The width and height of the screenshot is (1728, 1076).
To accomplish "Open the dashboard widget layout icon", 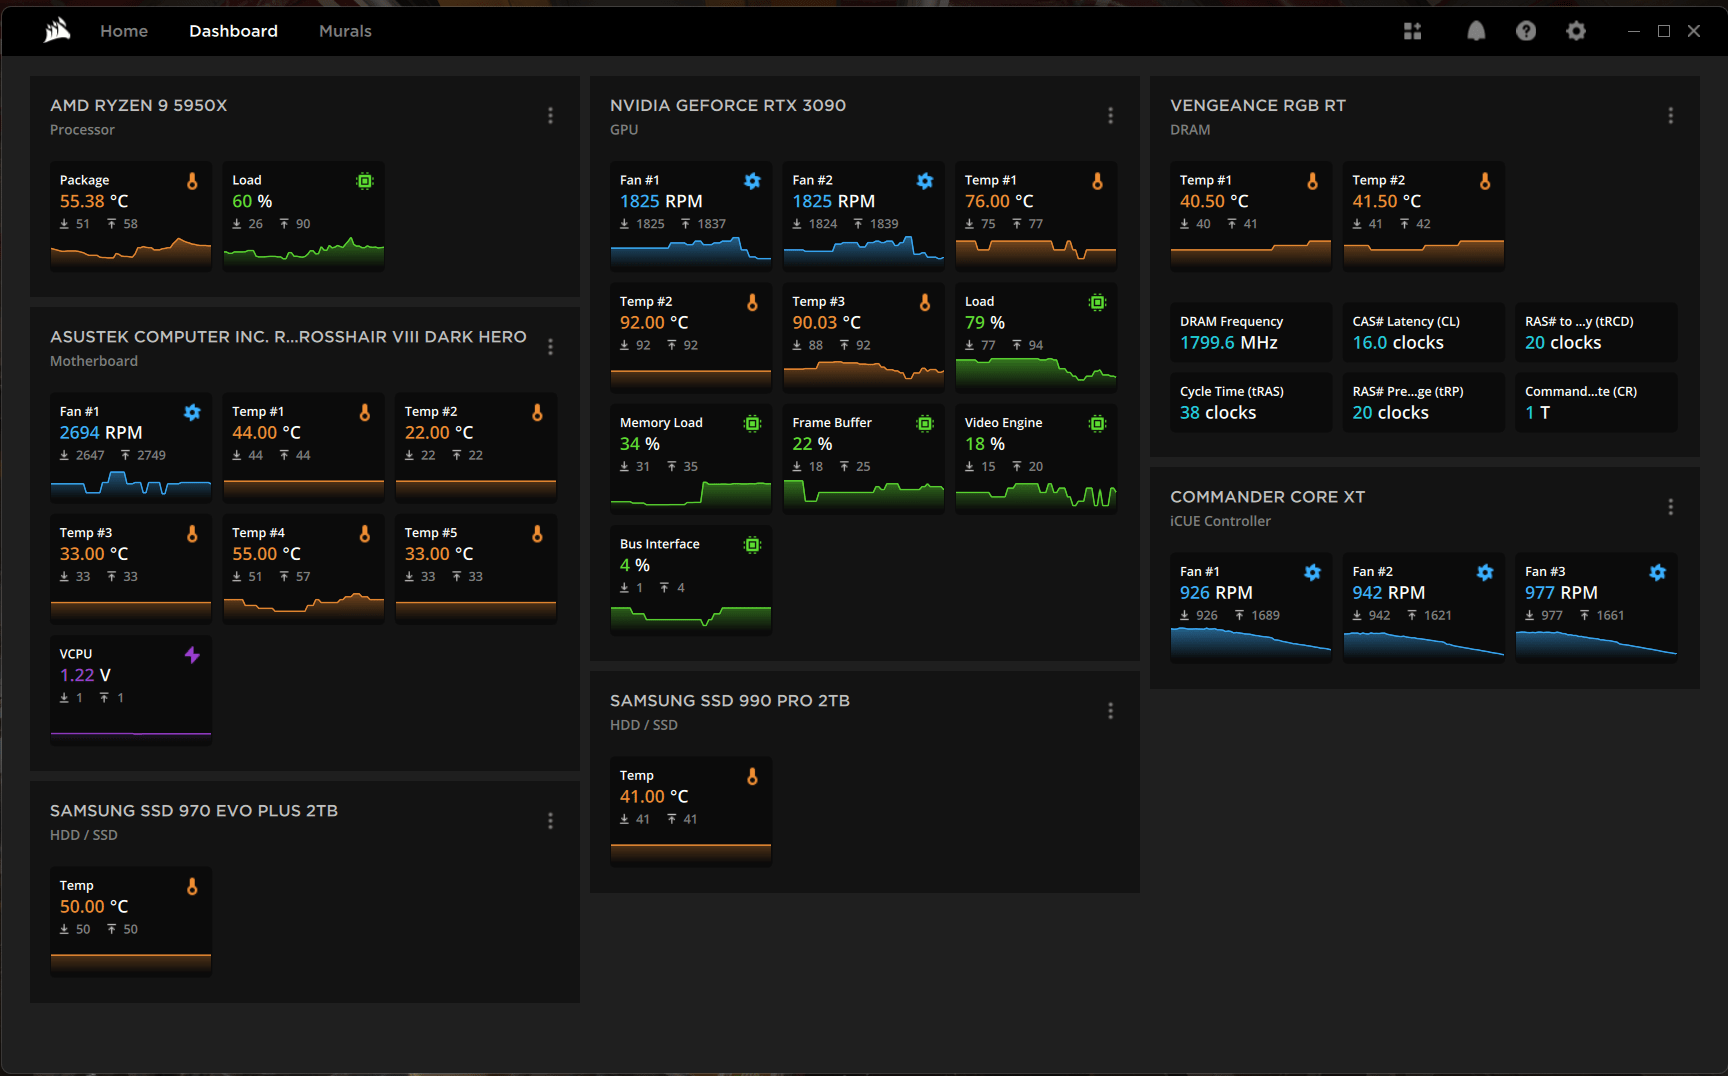I will click(x=1412, y=31).
